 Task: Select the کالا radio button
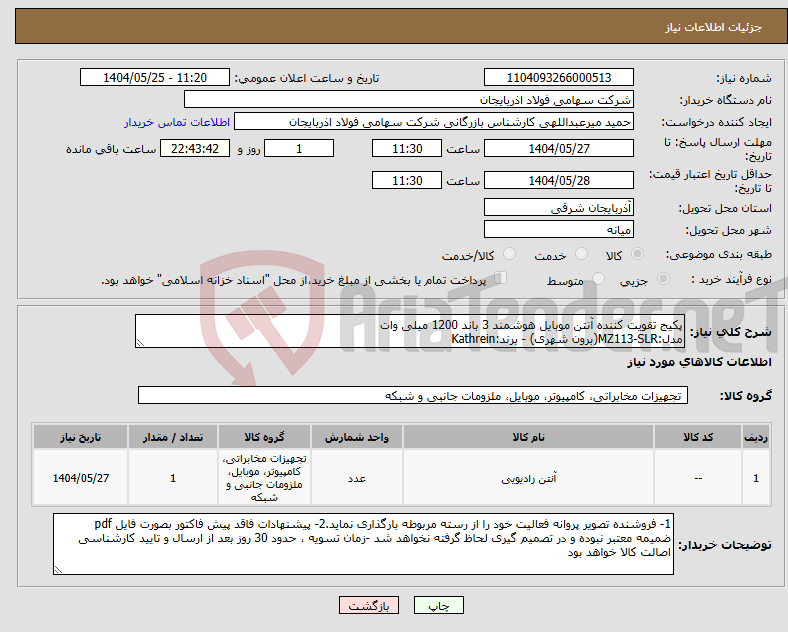click(637, 254)
